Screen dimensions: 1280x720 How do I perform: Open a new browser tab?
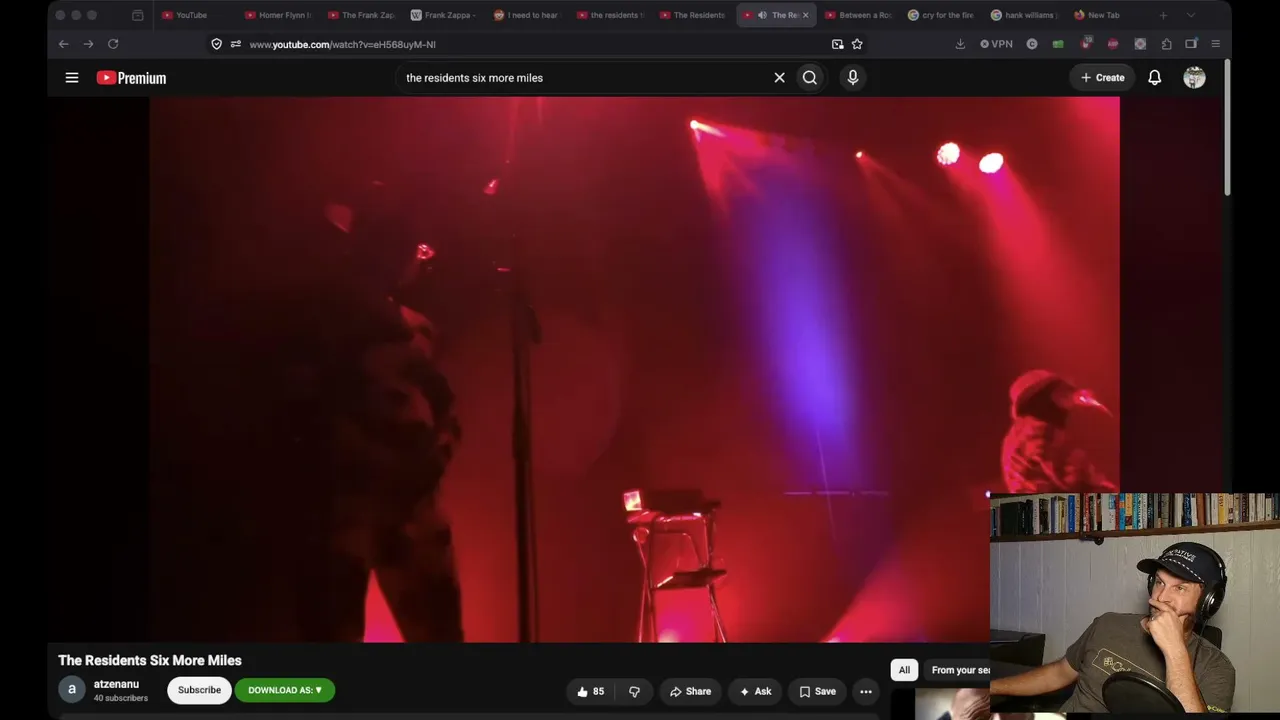click(x=1163, y=15)
